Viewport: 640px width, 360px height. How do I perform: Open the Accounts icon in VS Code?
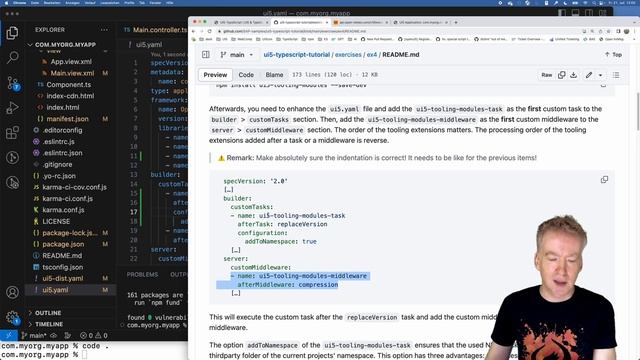[12, 292]
